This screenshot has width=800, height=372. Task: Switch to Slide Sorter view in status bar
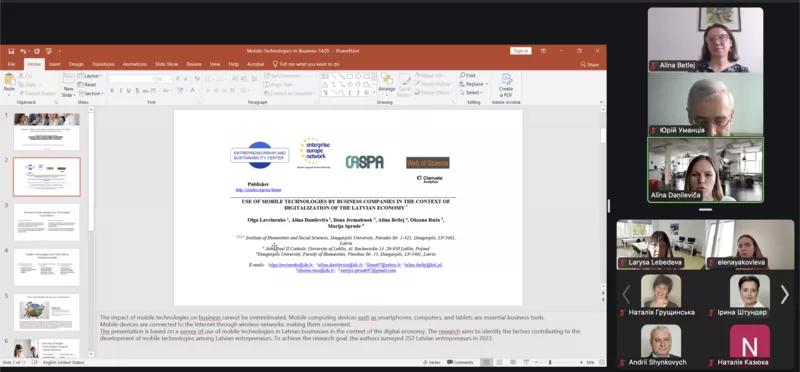499,362
